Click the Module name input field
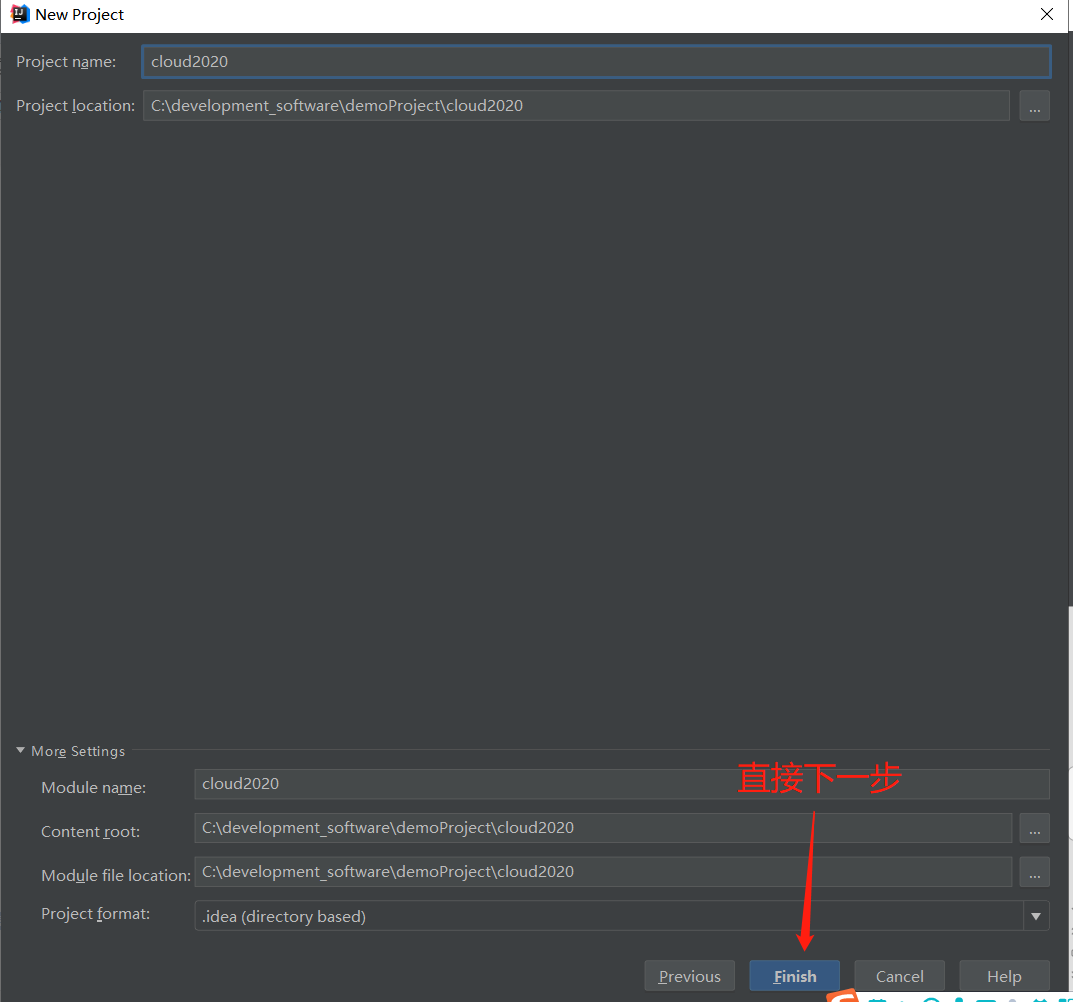The image size is (1073, 1002). coord(621,784)
